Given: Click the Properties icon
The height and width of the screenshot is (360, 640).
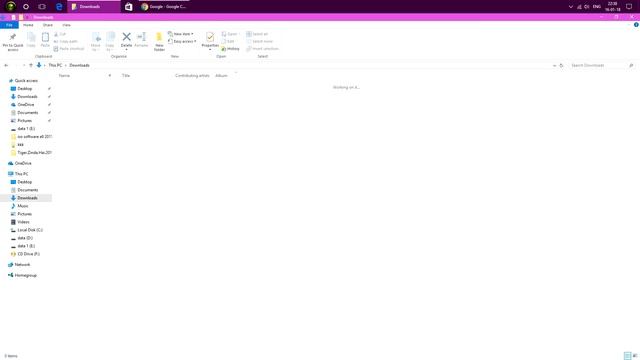Looking at the screenshot, I should pyautogui.click(x=210, y=37).
